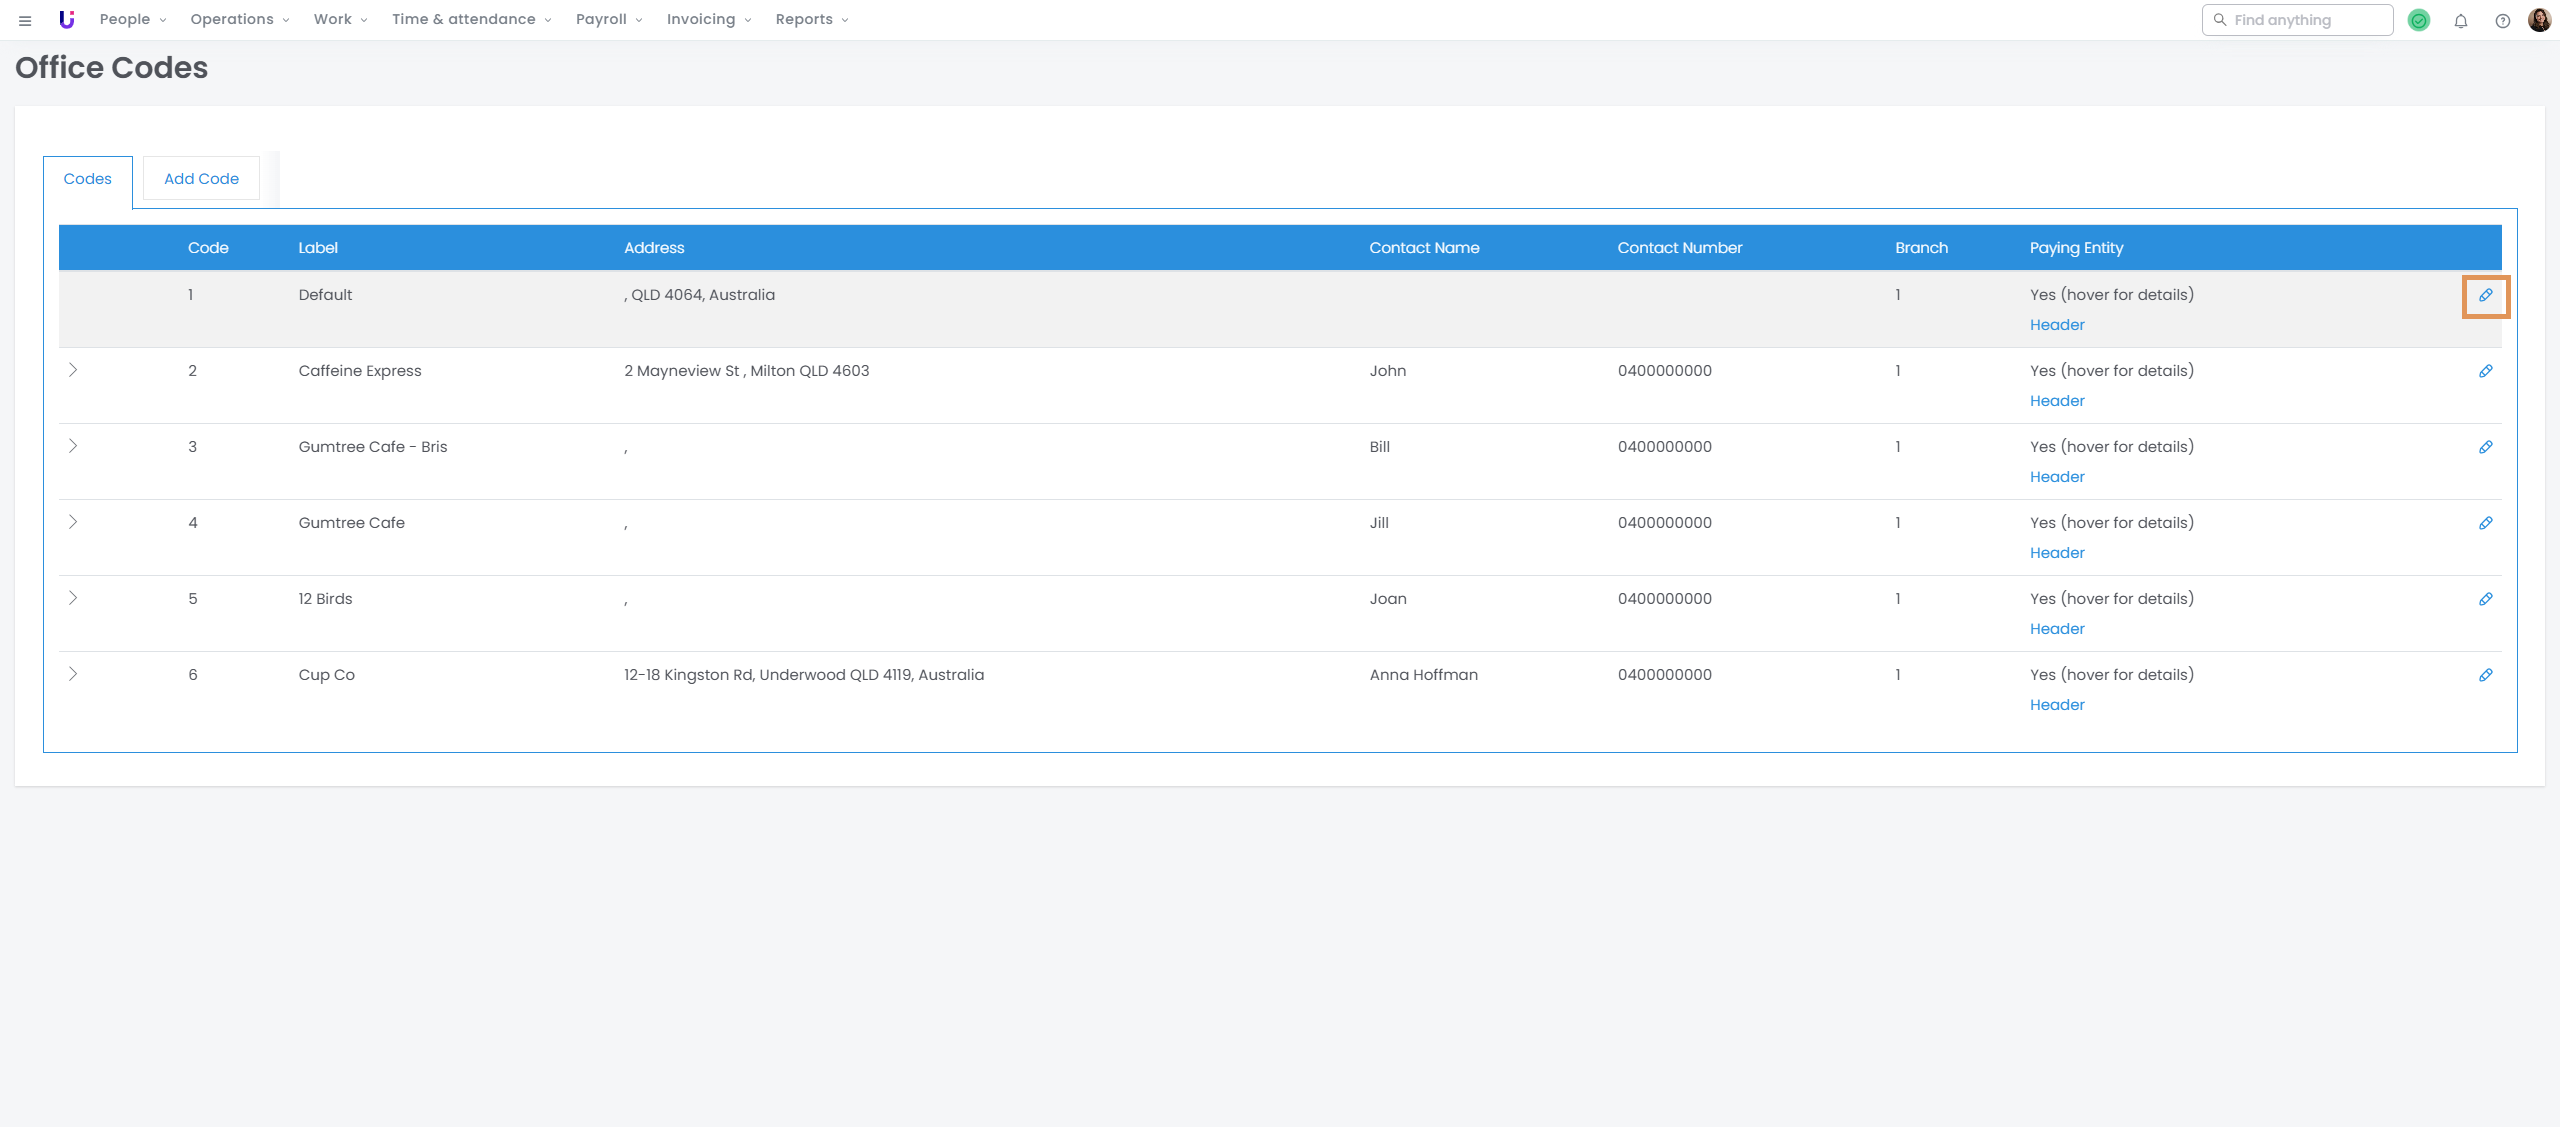Click the green status check icon
2560x1127 pixels.
tap(2419, 20)
